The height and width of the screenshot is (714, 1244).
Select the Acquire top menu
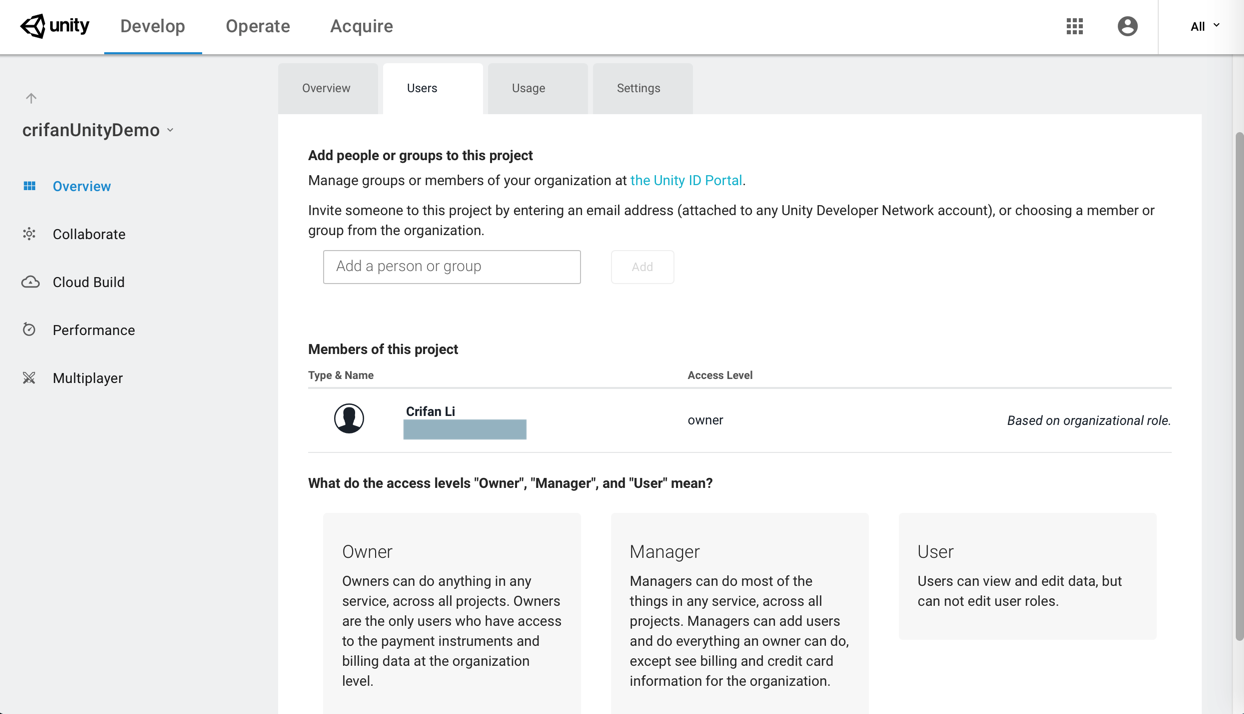click(x=361, y=27)
